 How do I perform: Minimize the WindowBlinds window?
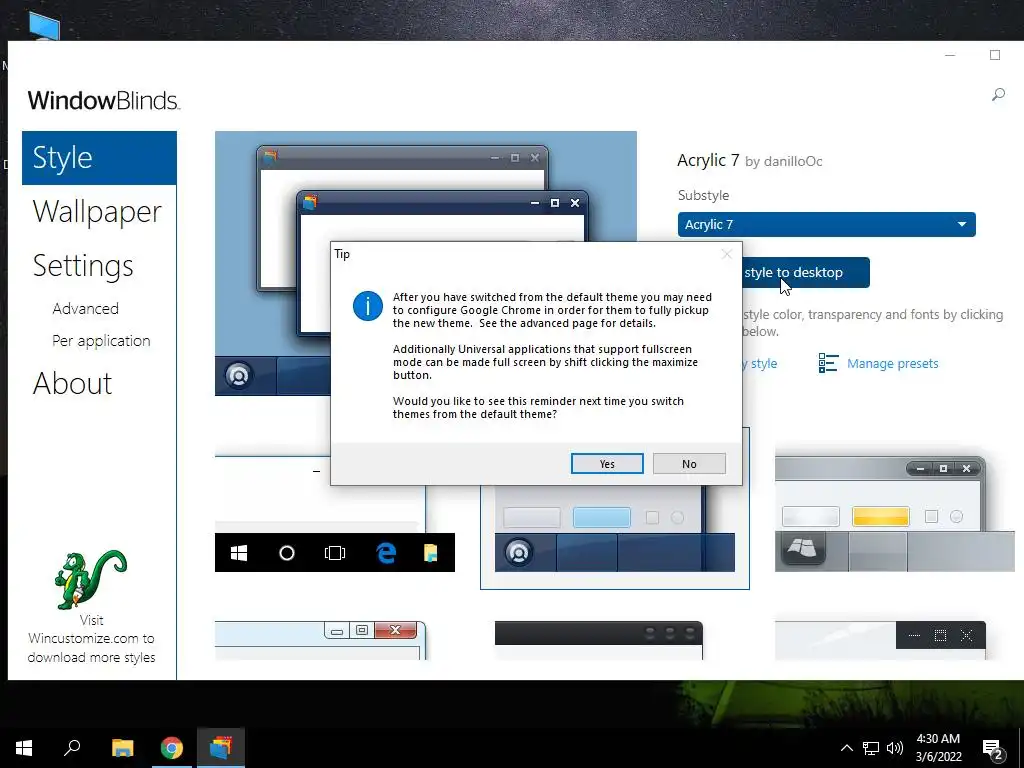(950, 56)
